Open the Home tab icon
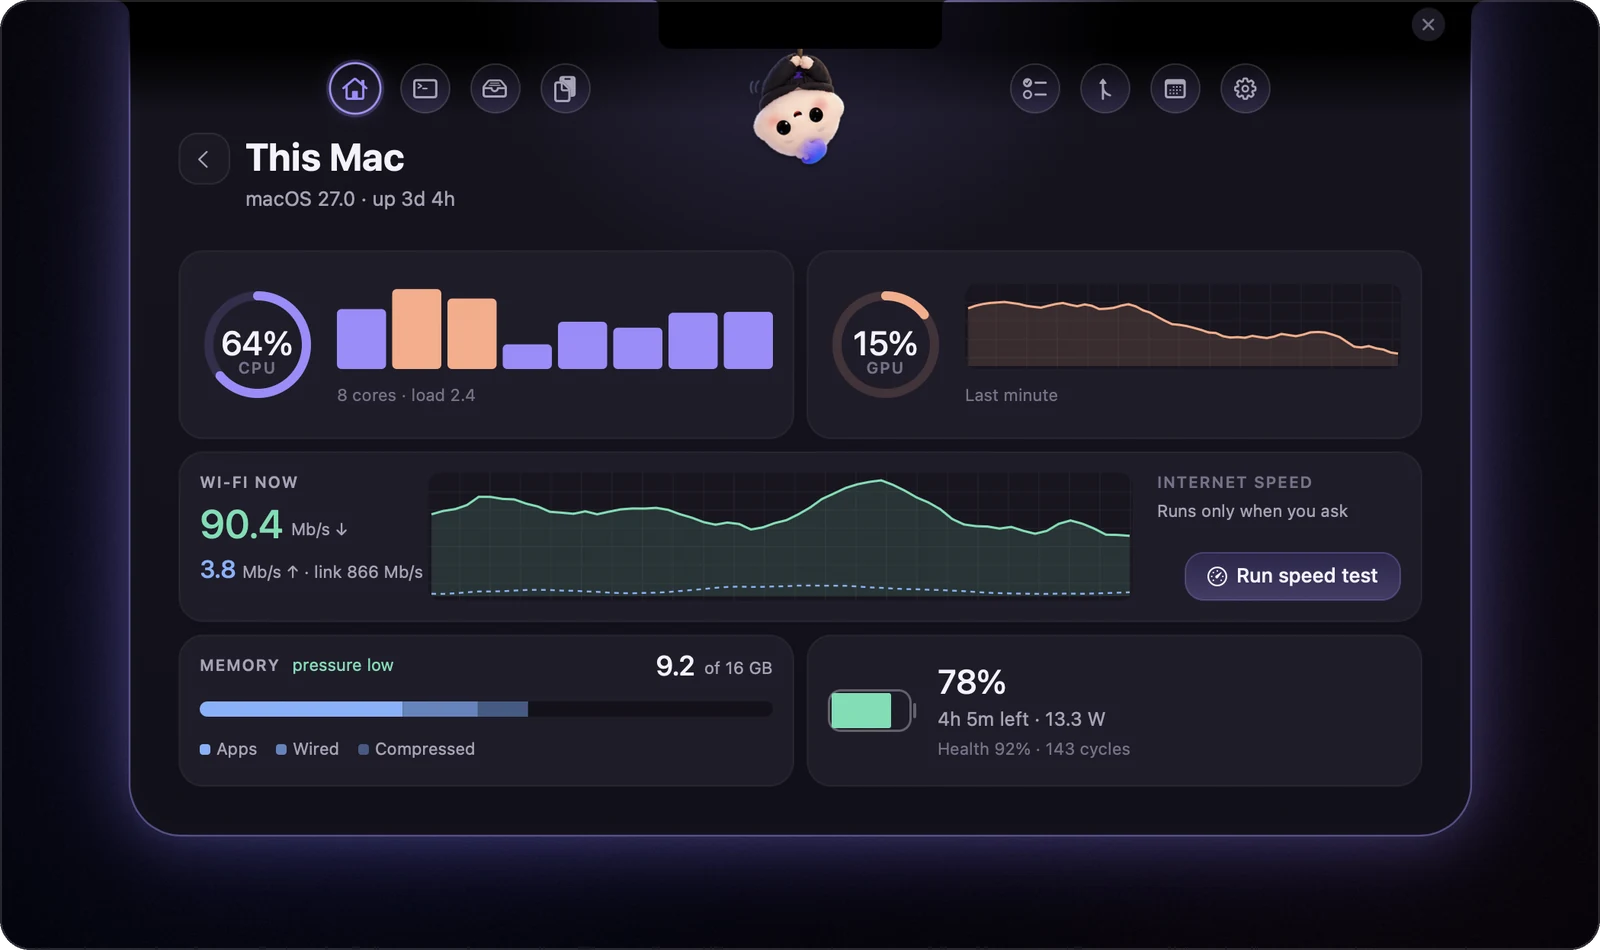1600x950 pixels. click(x=355, y=89)
